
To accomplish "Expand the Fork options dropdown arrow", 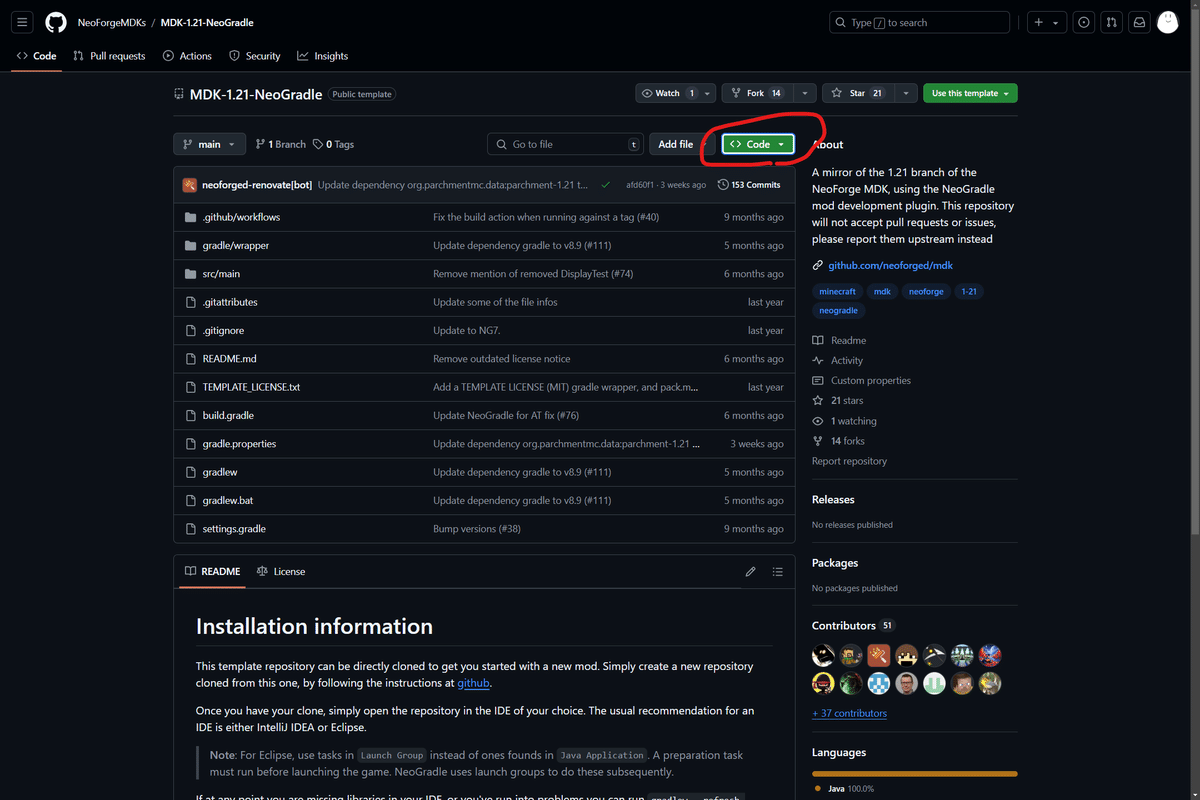I will [805, 93].
